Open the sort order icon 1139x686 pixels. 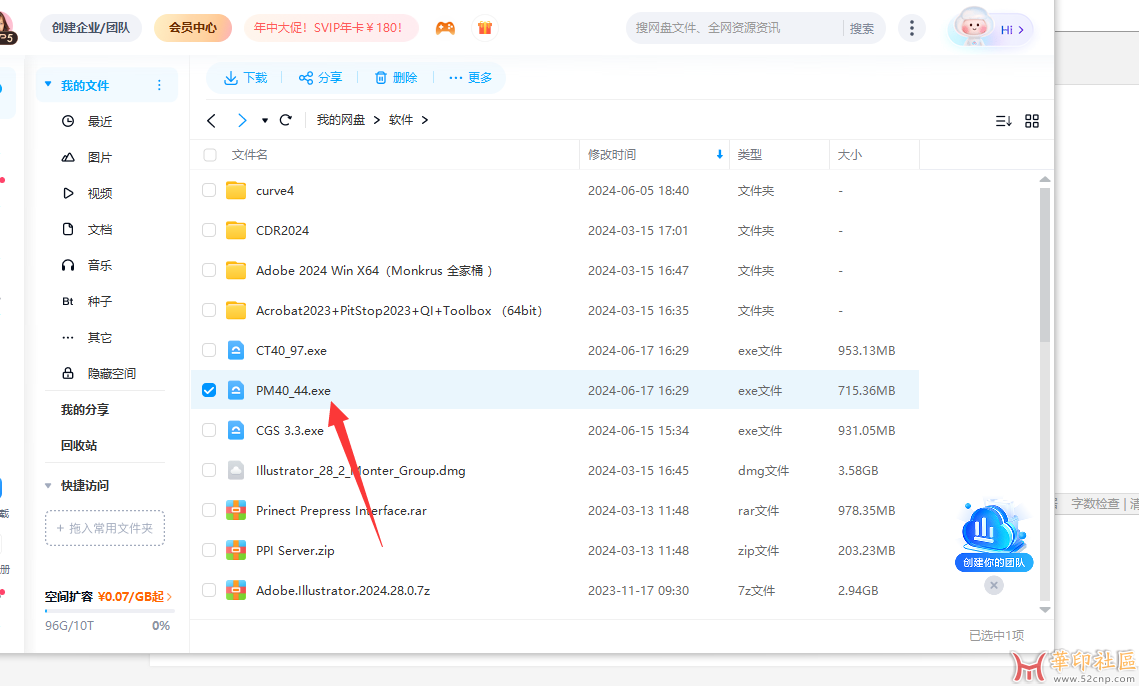(1003, 121)
